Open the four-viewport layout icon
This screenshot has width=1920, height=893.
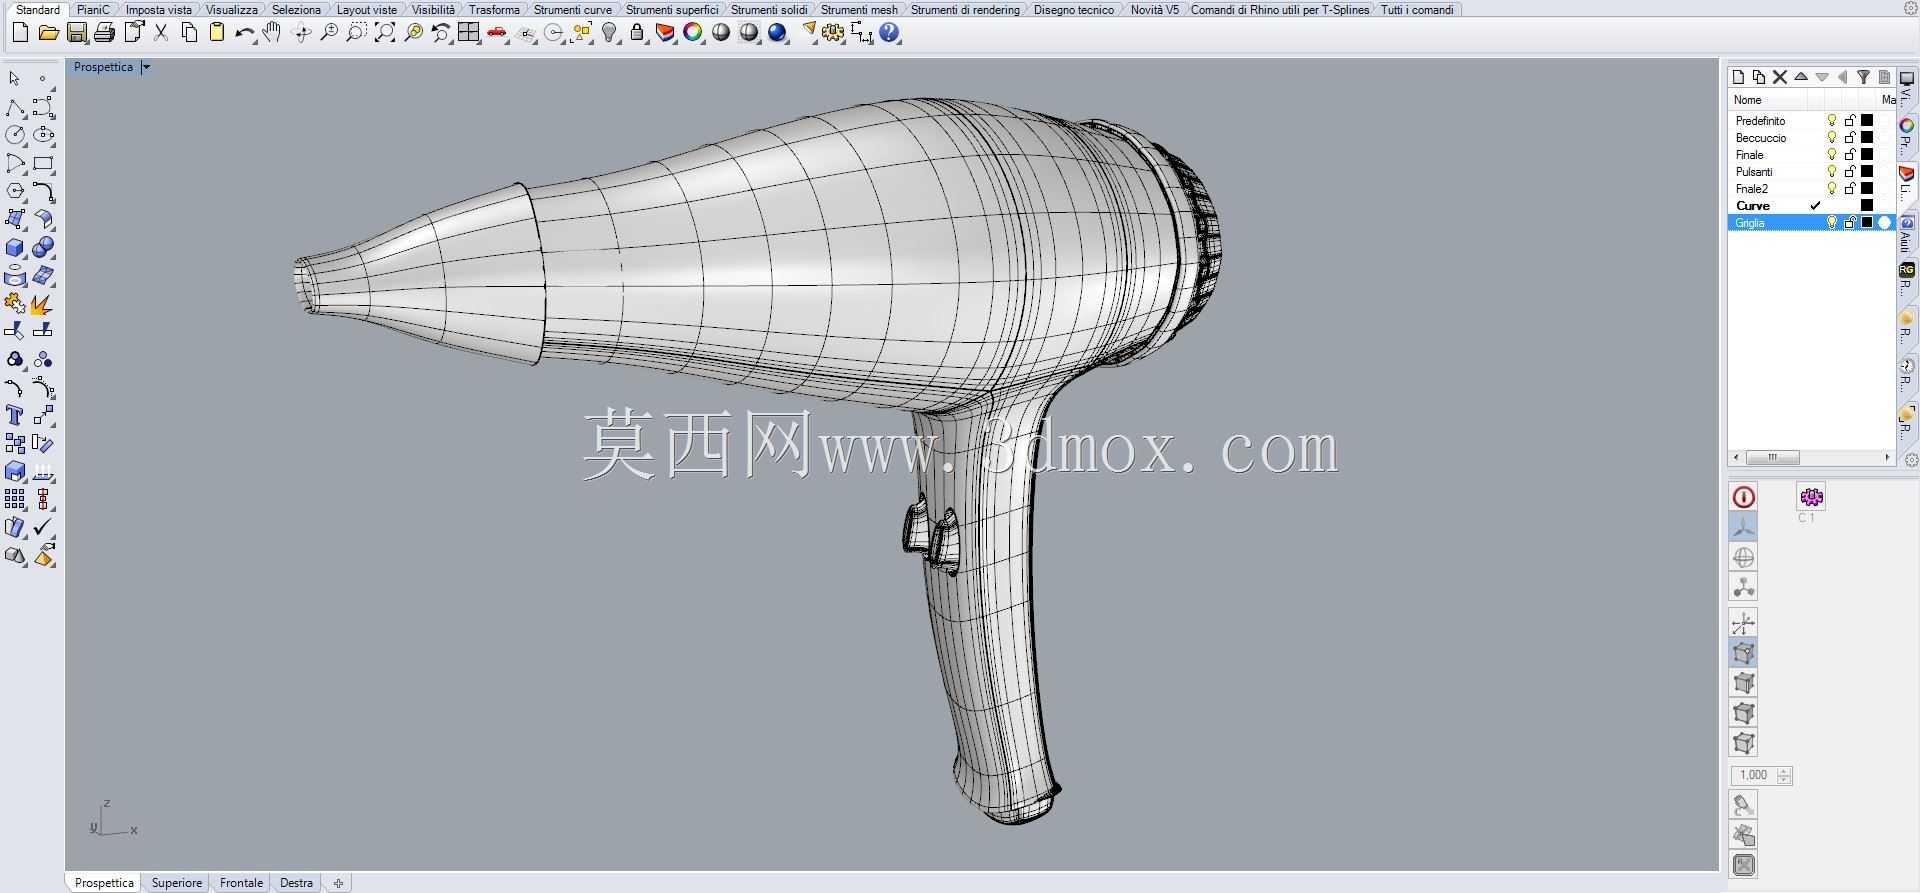[x=468, y=33]
